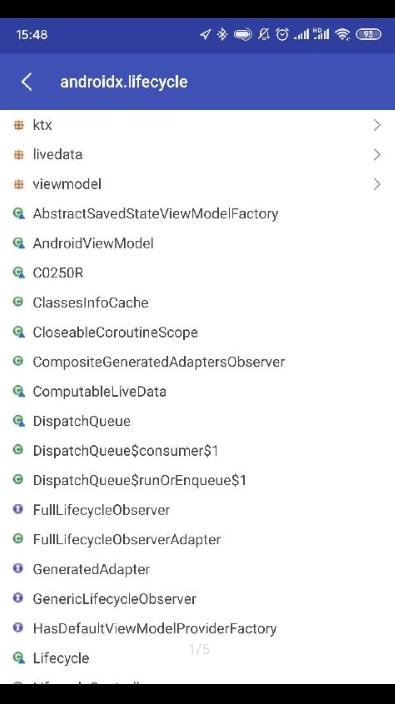
Task: Click the package icon next to ktx
Action: 18,125
